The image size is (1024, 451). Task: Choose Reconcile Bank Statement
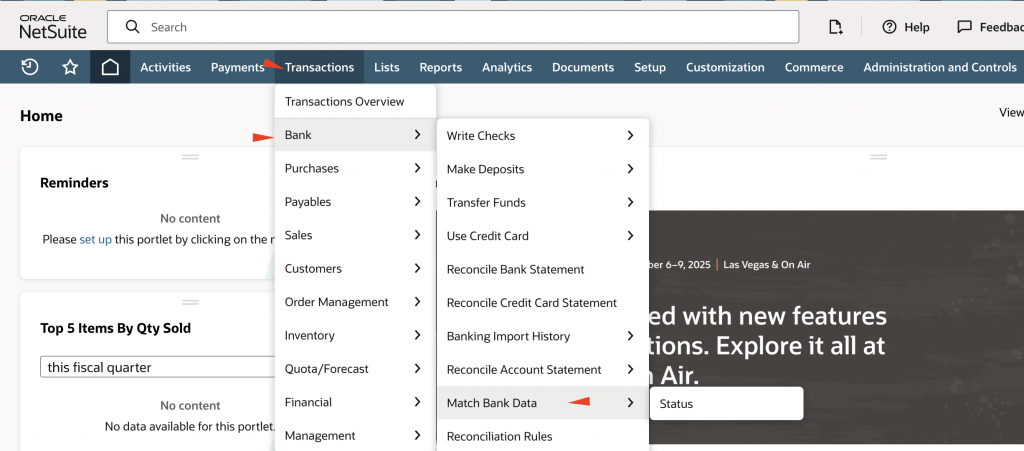pos(515,269)
